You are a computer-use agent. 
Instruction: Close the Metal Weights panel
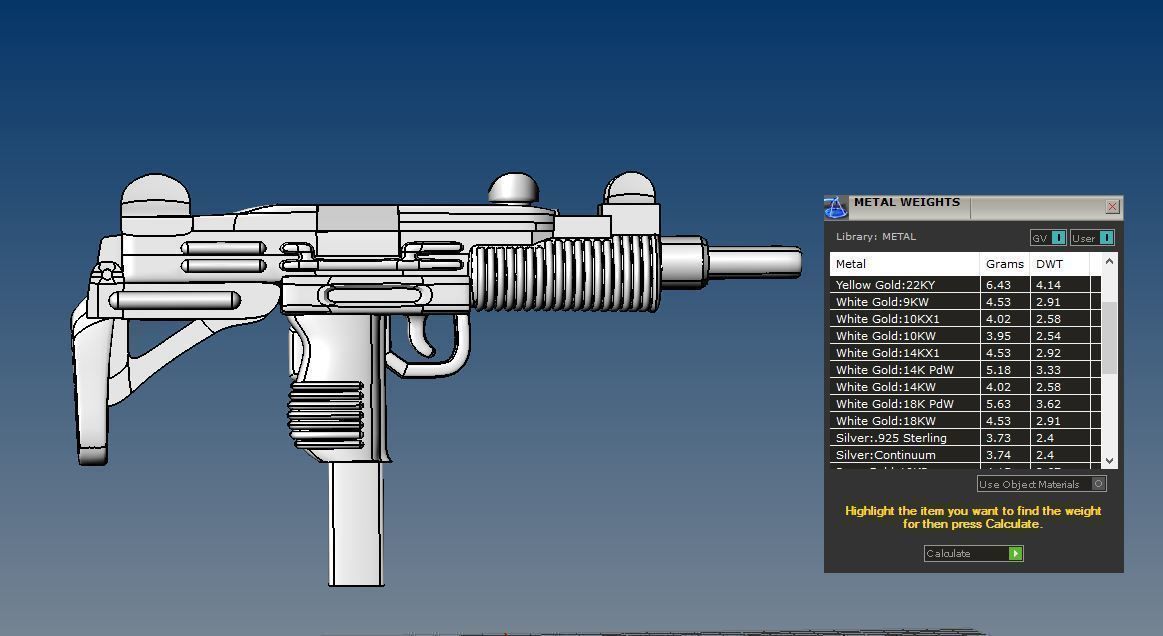[x=1112, y=206]
